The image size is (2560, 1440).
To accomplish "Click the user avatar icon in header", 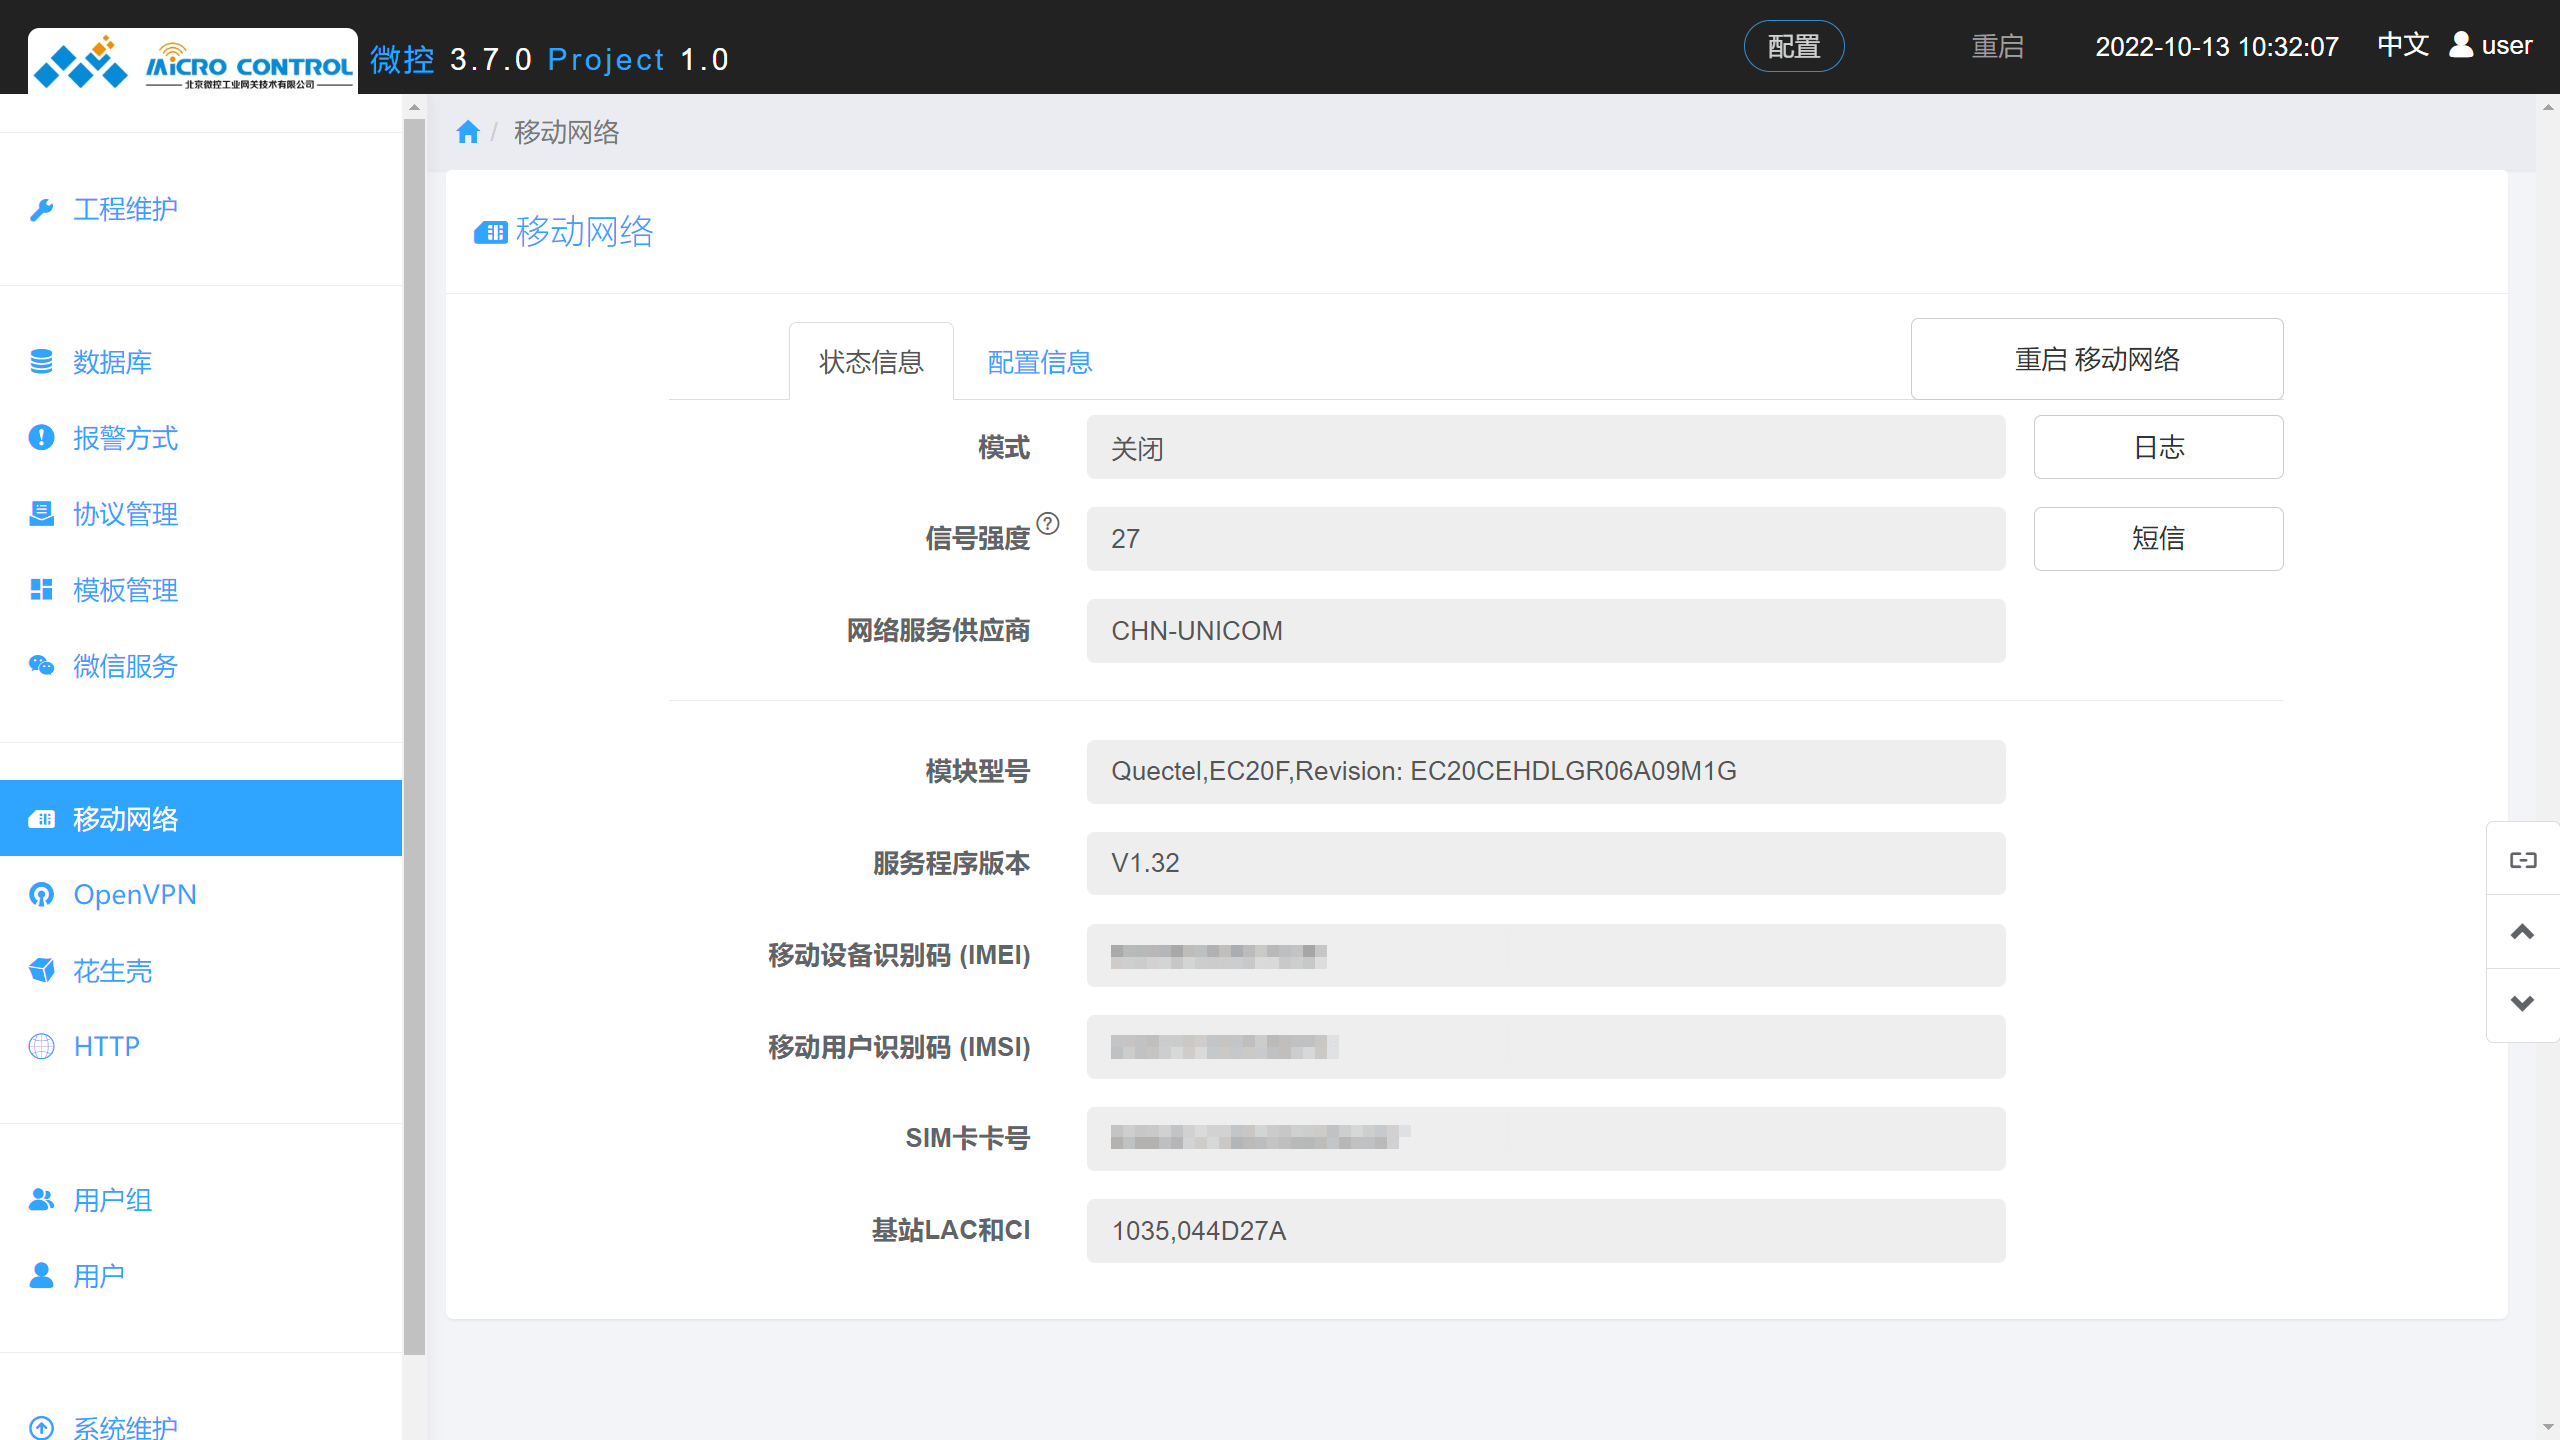I will click(x=2461, y=45).
